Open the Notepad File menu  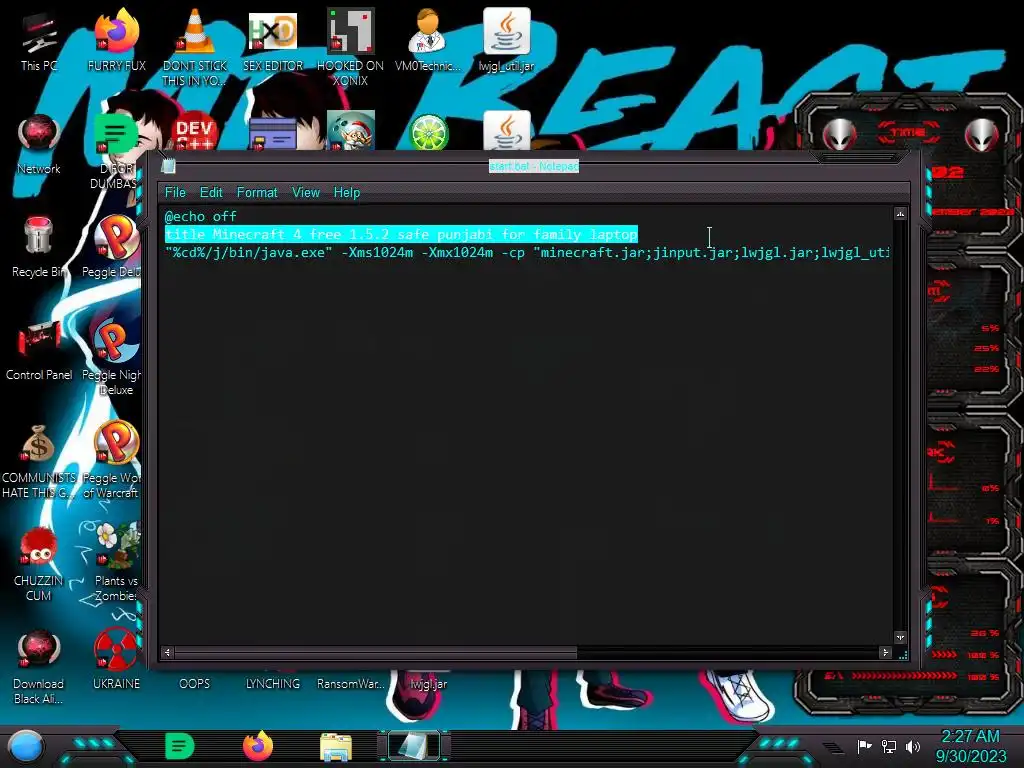[x=175, y=193]
